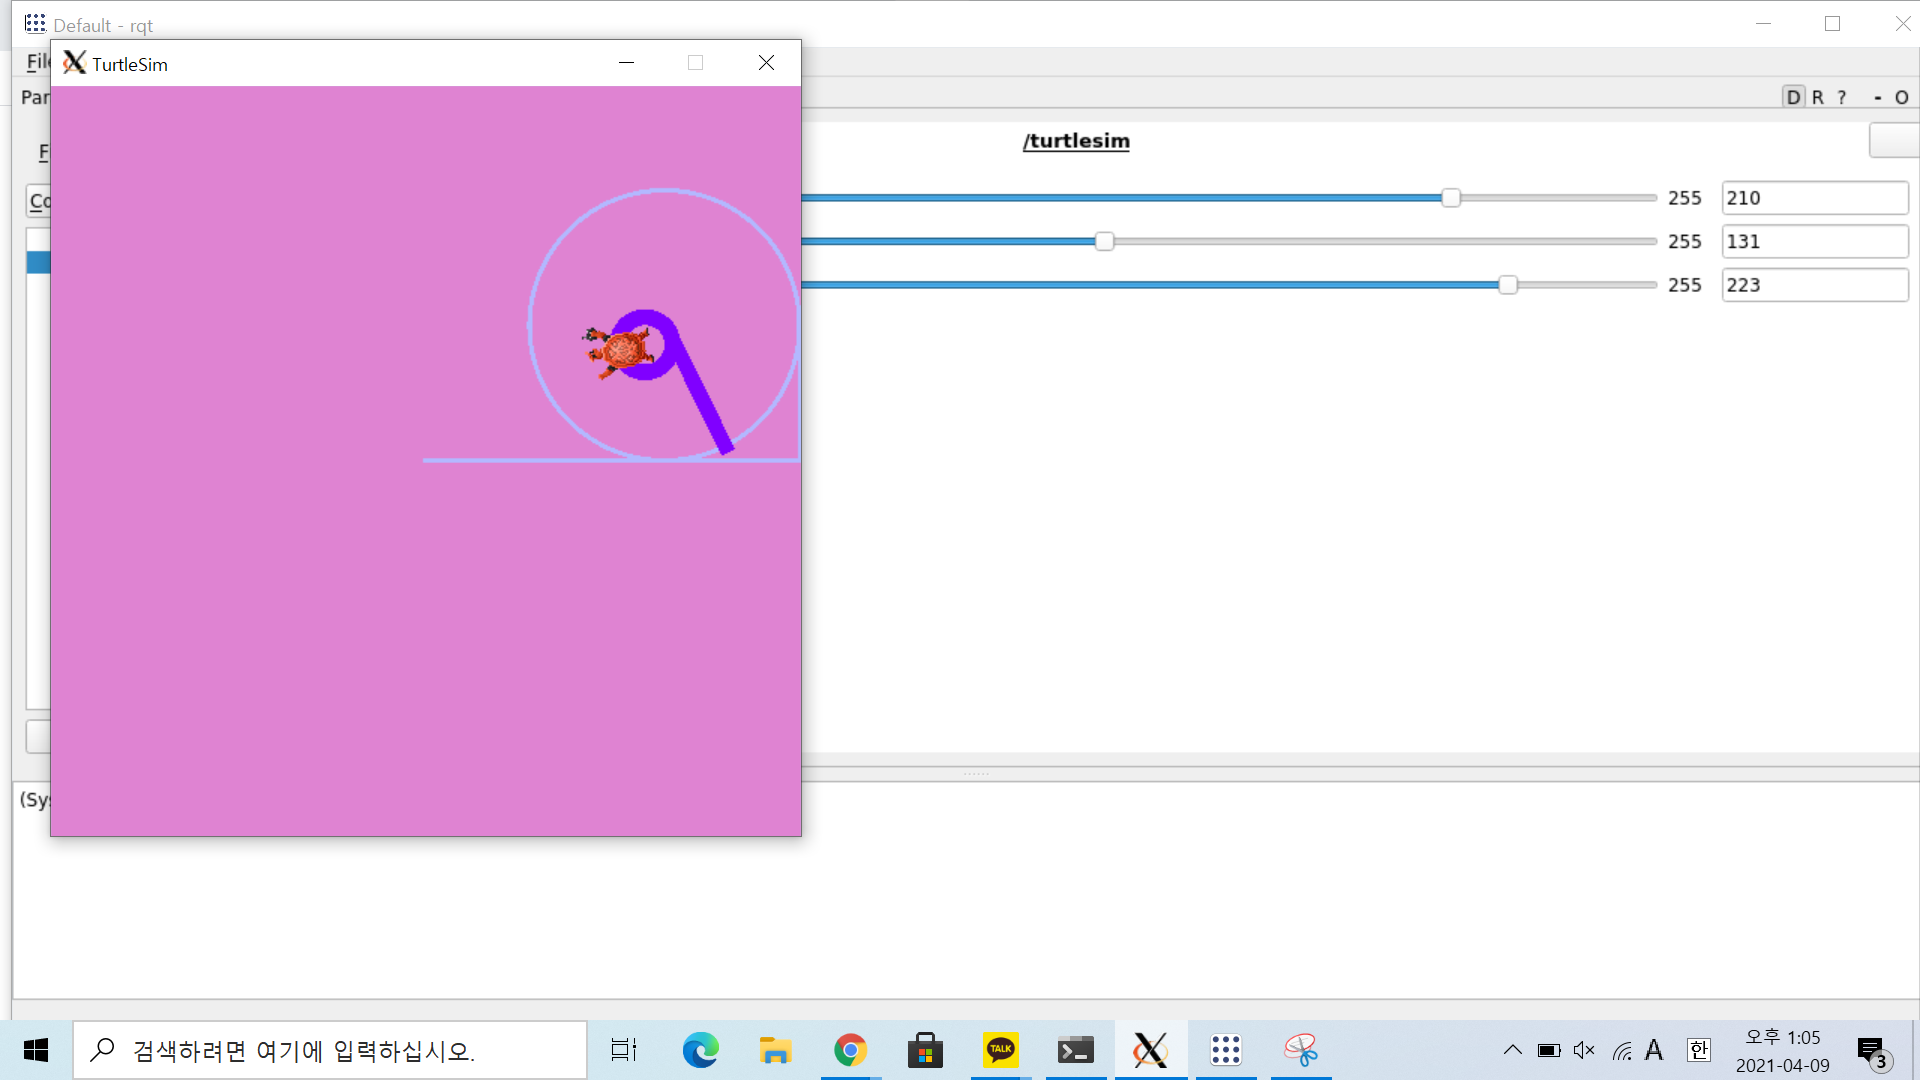
Task: Open the XLaunch X server taskbar icon
Action: click(x=1151, y=1050)
